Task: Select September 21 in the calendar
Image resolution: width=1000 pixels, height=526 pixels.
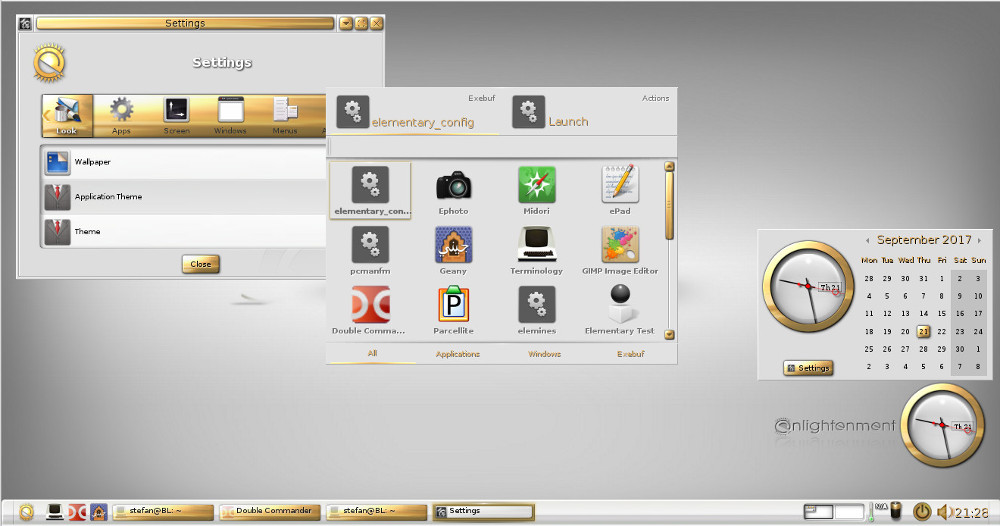Action: [x=923, y=332]
